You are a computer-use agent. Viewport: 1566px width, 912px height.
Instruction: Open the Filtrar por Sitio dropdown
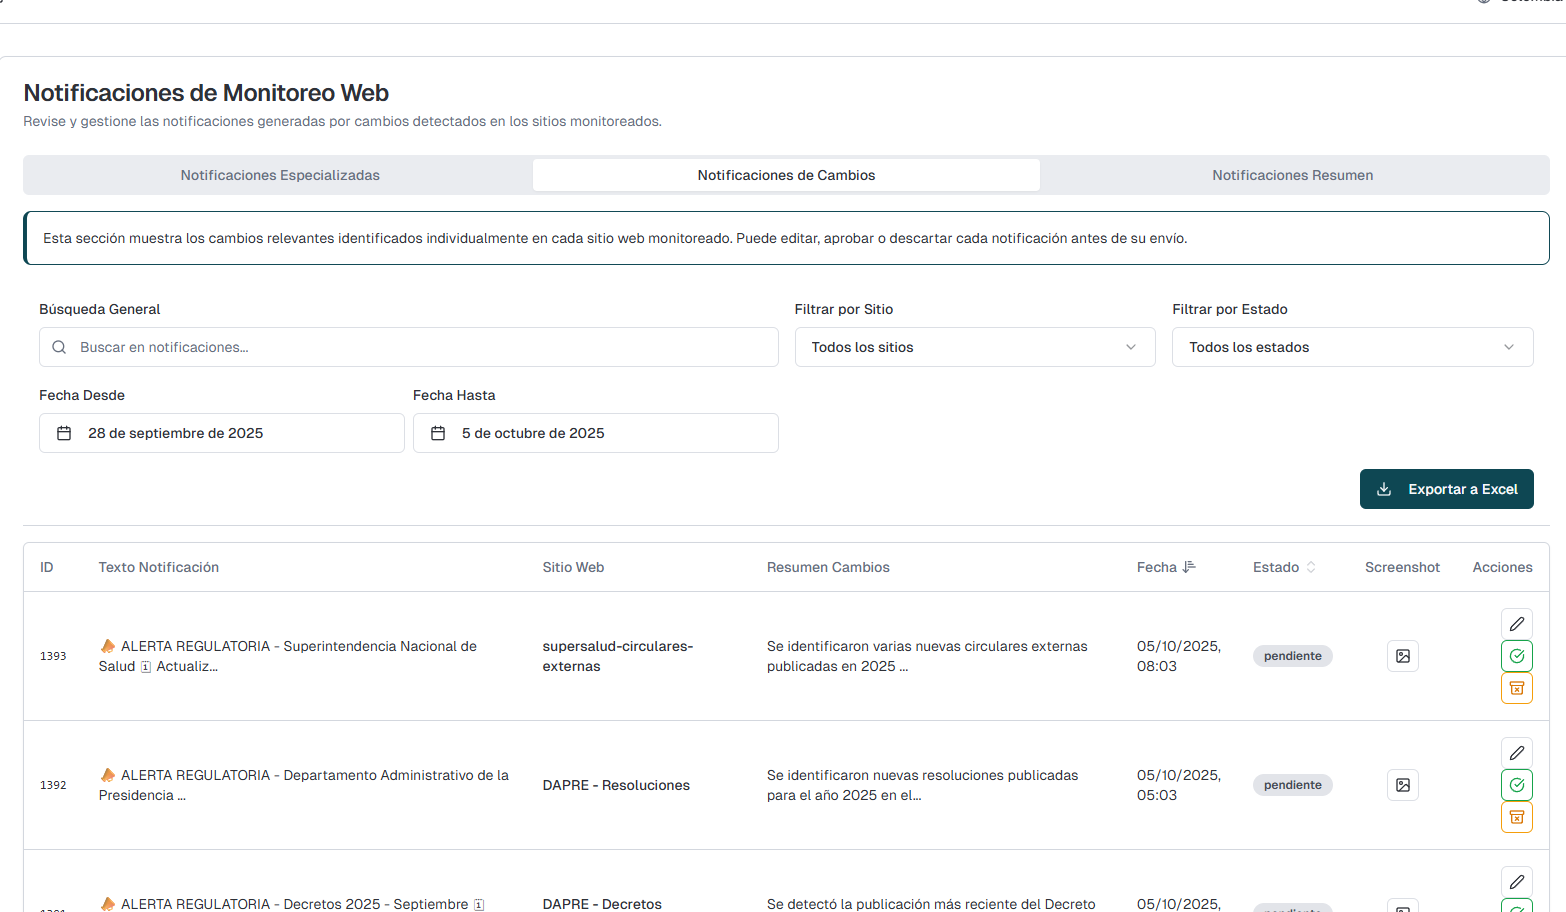click(974, 347)
